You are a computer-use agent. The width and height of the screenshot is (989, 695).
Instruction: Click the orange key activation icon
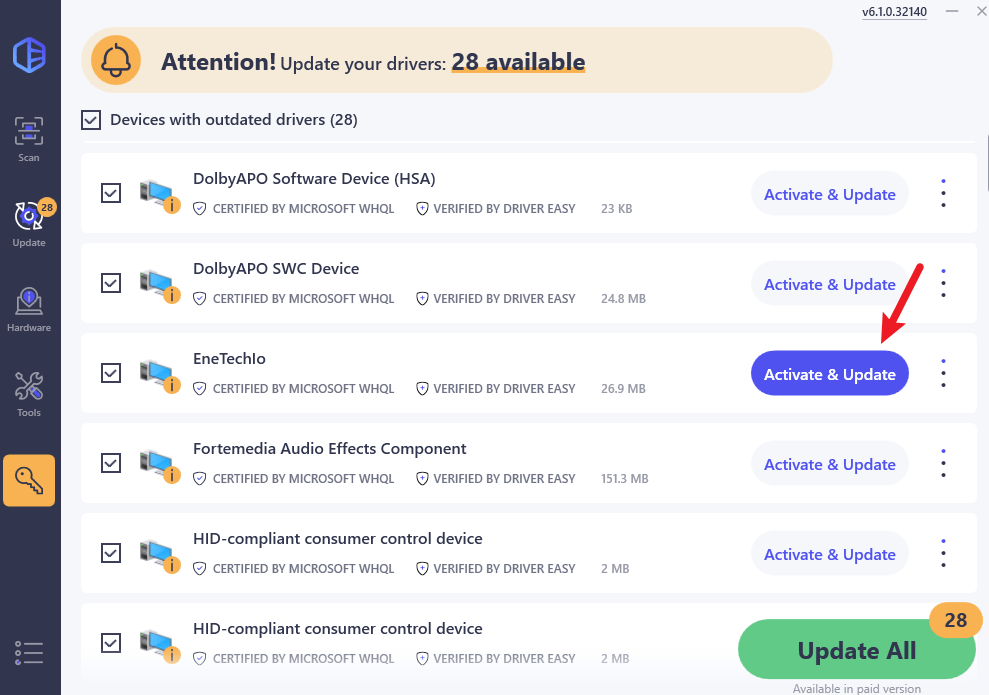click(x=29, y=481)
